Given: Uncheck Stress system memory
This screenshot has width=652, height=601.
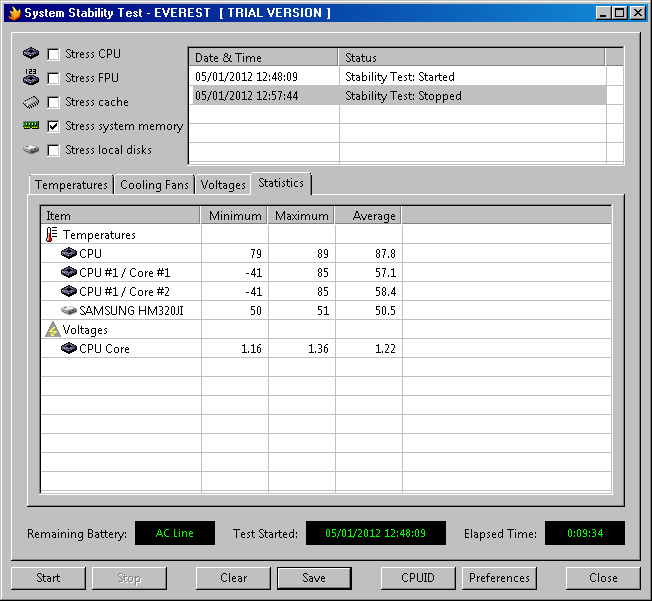Looking at the screenshot, I should pos(54,126).
